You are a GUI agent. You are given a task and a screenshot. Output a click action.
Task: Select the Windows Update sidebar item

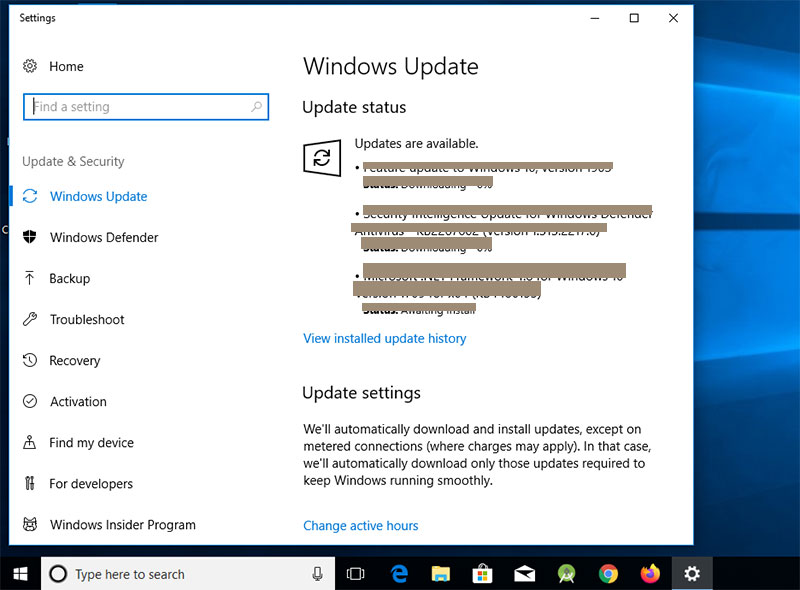click(x=98, y=196)
